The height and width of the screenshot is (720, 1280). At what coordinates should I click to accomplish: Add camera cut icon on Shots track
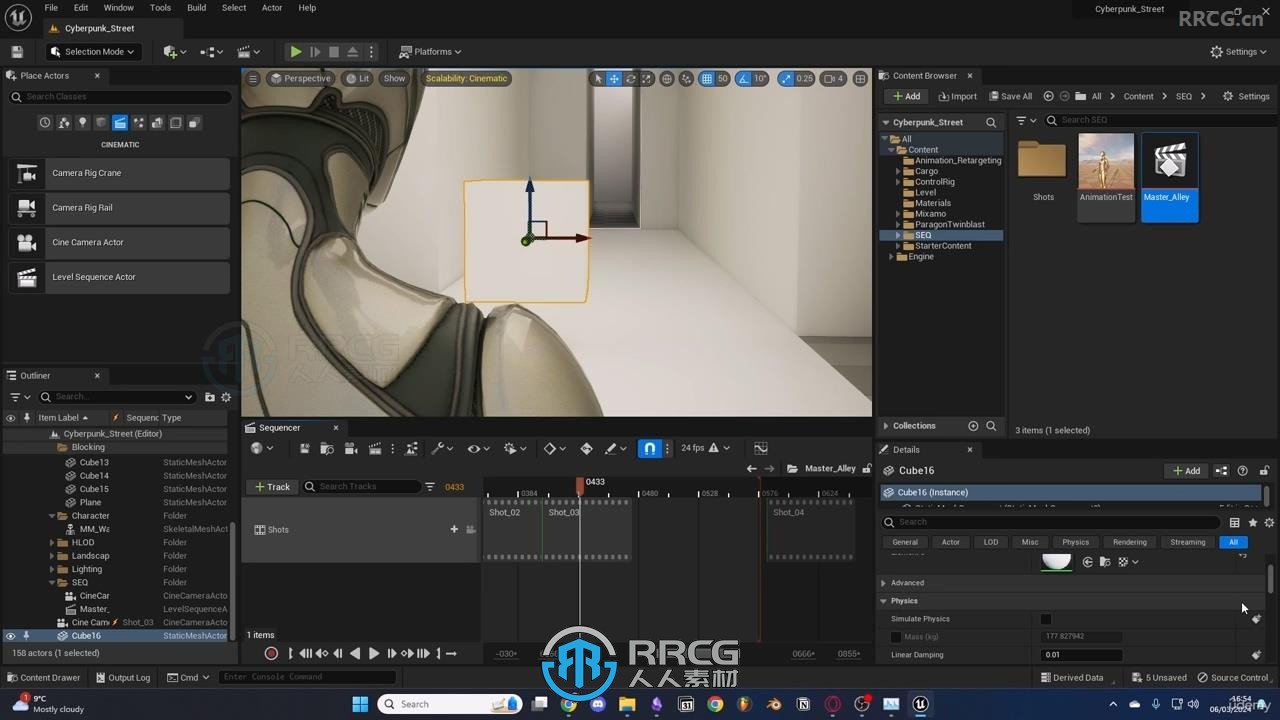click(470, 530)
